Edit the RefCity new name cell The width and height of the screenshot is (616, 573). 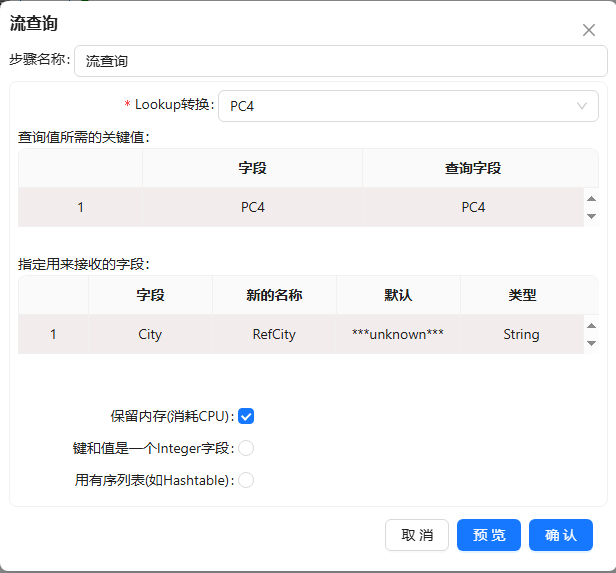point(274,335)
